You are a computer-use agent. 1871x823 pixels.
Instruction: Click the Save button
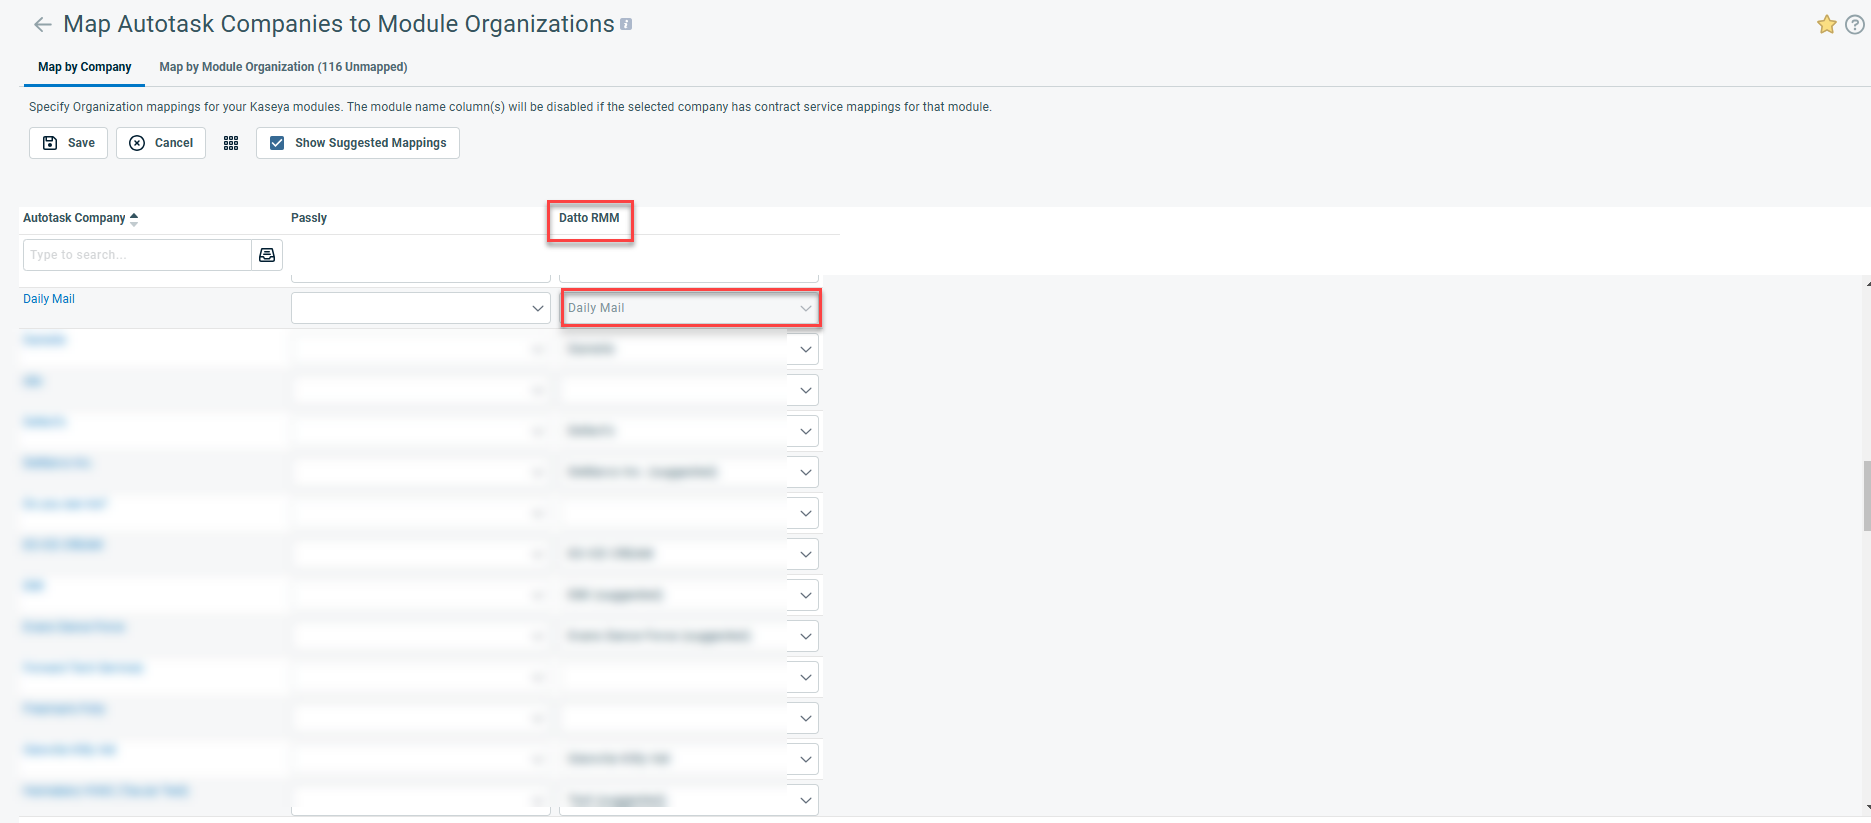[68, 143]
